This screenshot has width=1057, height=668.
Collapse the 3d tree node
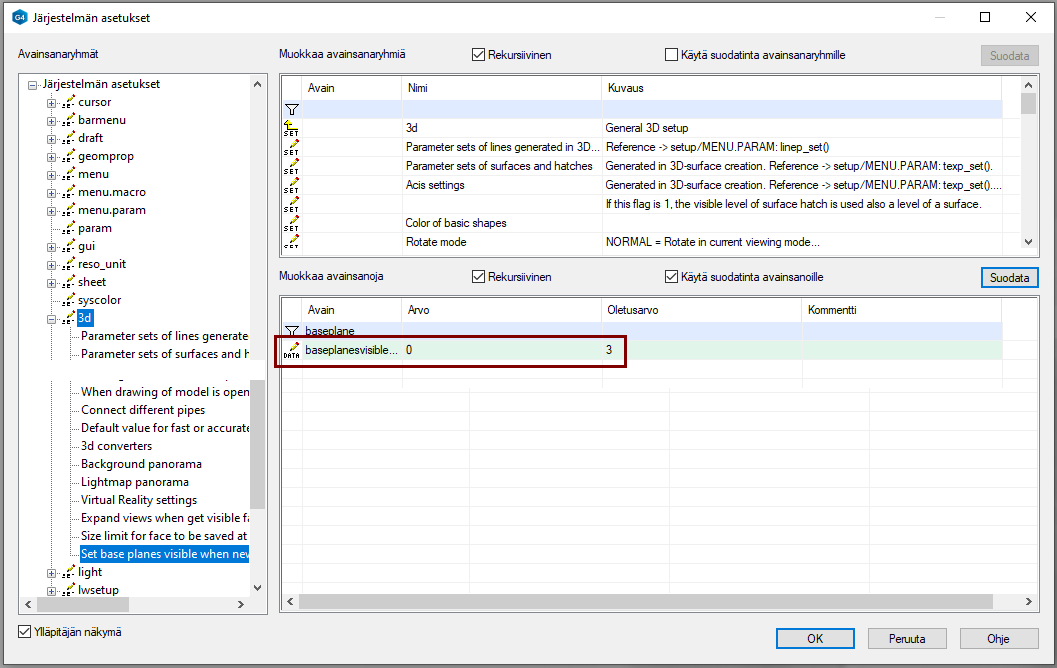tap(51, 319)
